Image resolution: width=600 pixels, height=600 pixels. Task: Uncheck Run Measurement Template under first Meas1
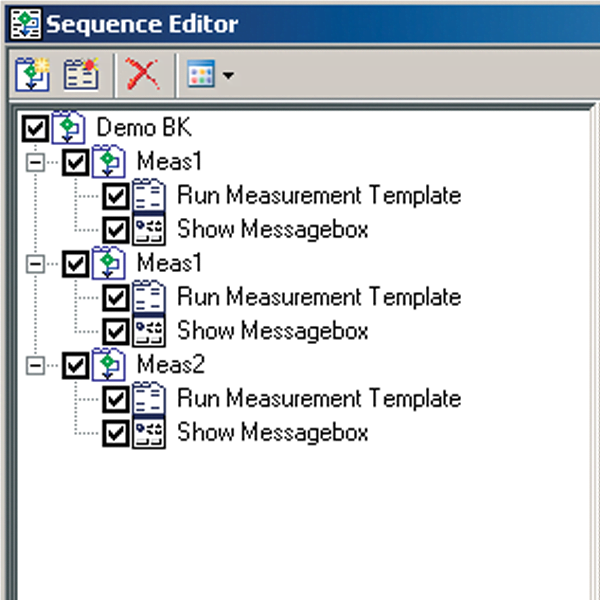coord(116,195)
